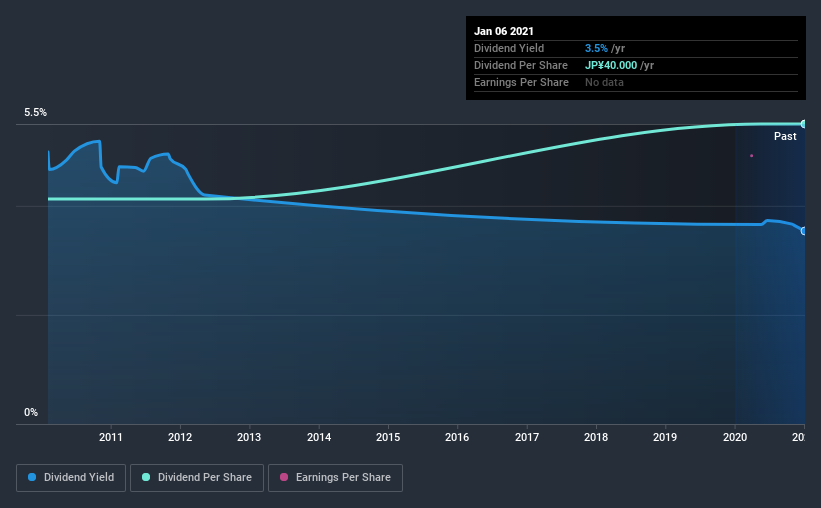Click the 2015 x-axis label
Image resolution: width=821 pixels, height=508 pixels.
click(388, 437)
